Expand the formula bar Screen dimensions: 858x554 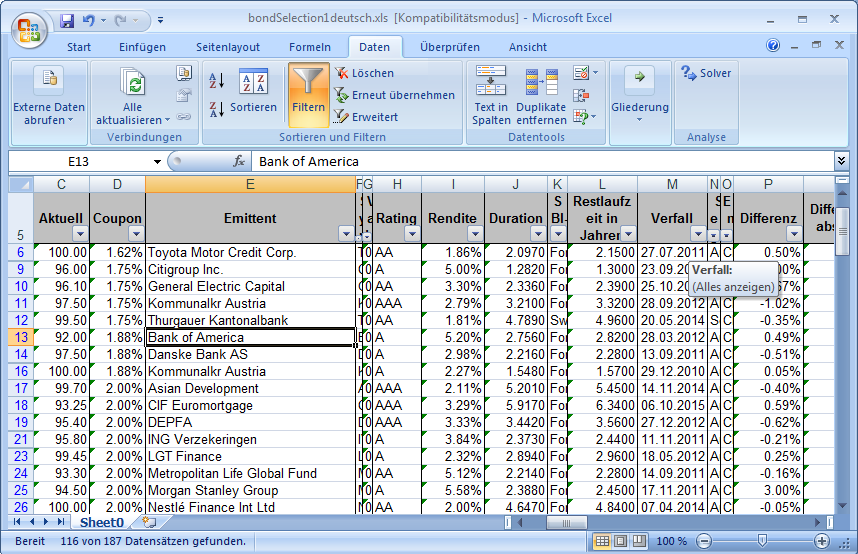841,160
